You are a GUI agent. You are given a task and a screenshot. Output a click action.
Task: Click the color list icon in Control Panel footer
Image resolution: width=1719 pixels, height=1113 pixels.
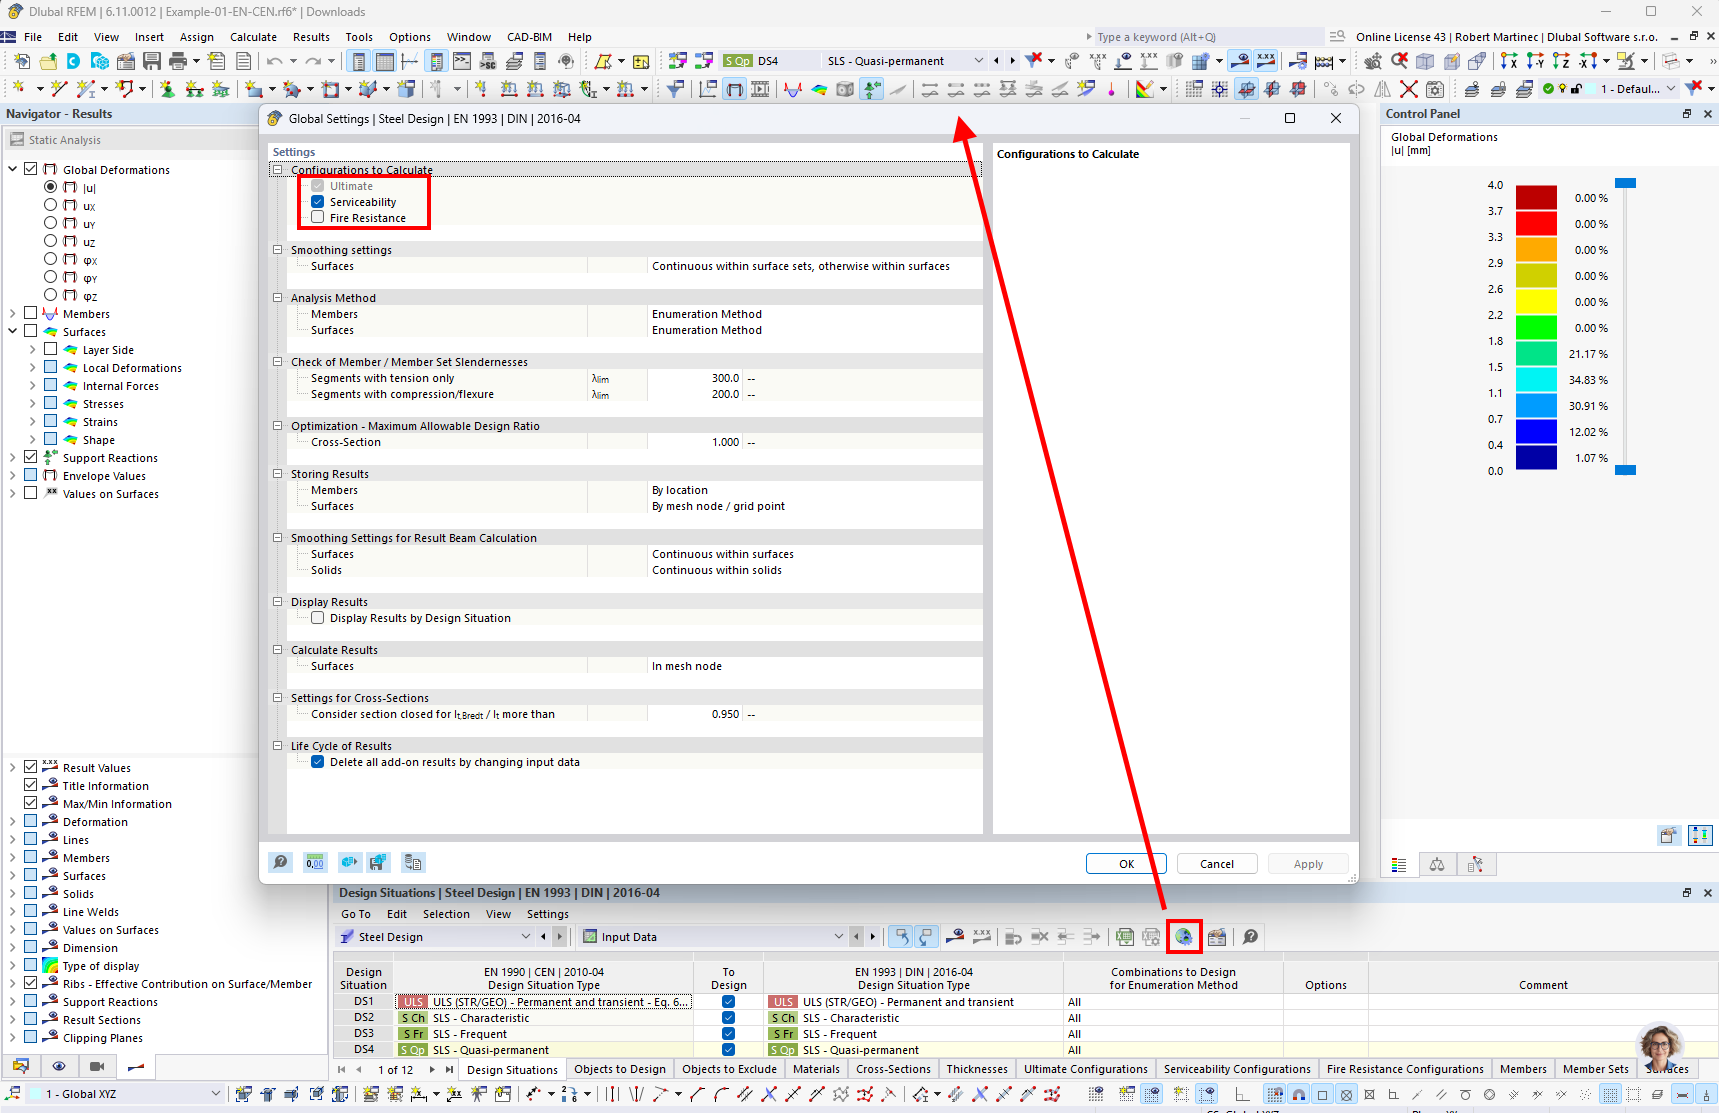1399,864
